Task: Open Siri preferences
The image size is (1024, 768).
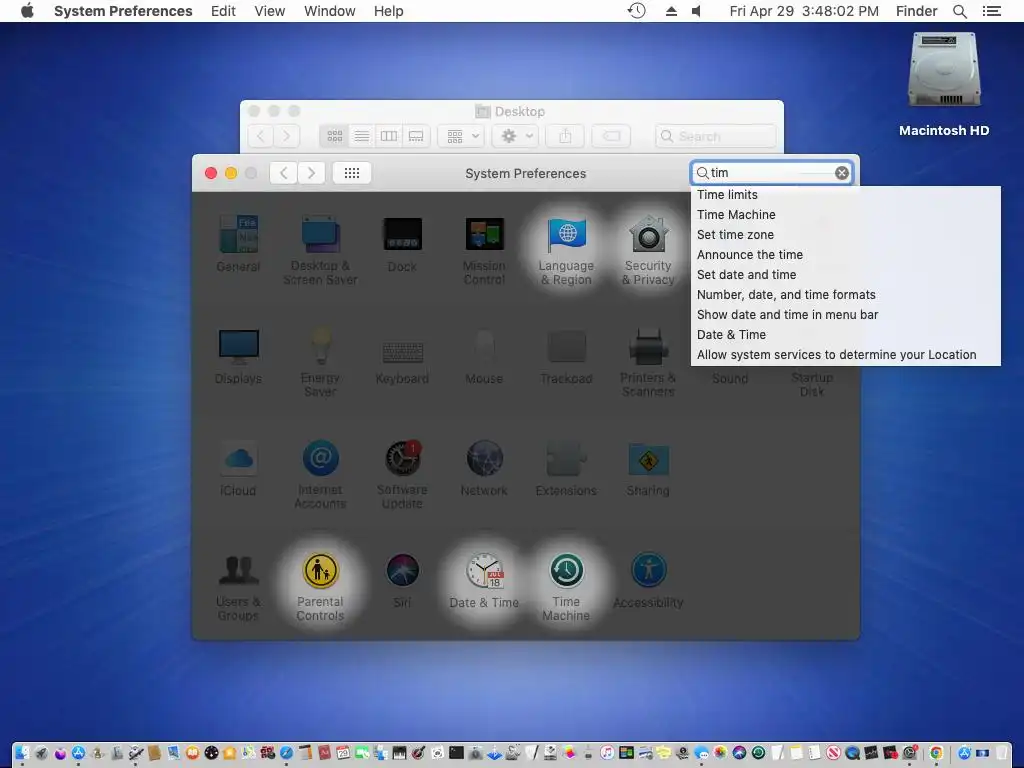Action: [x=402, y=581]
